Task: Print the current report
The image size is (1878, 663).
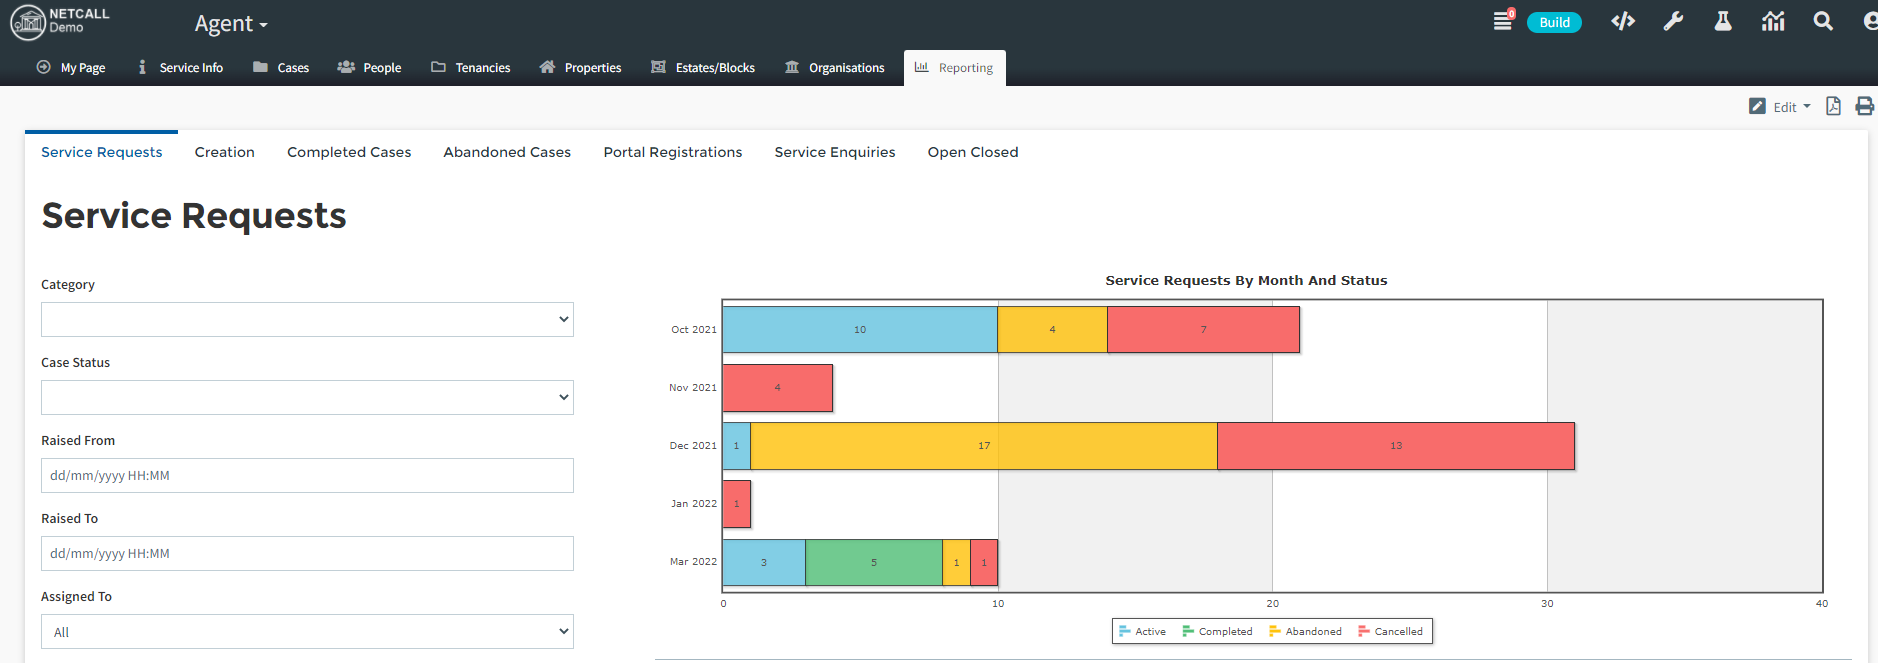Action: tap(1864, 106)
